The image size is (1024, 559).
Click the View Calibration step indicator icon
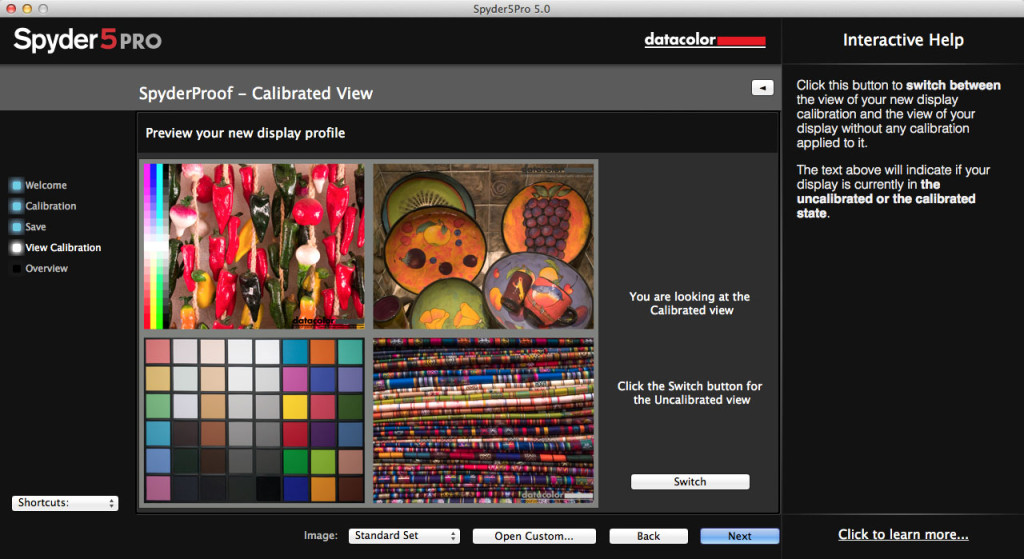(x=16, y=248)
